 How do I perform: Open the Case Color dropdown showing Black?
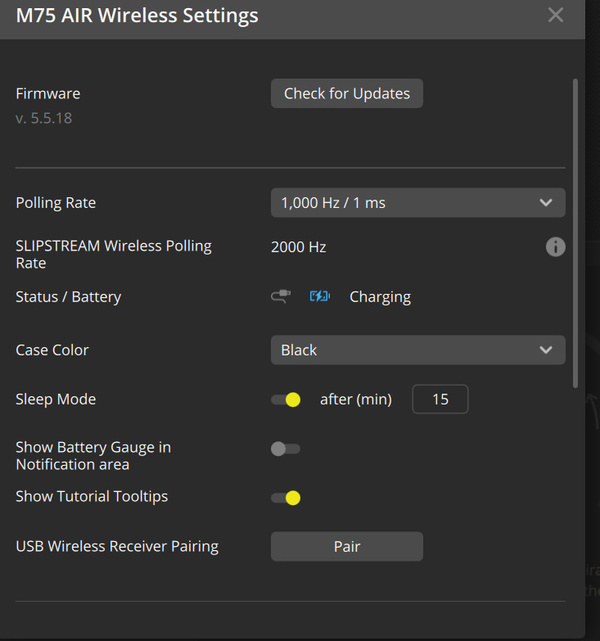(x=418, y=350)
